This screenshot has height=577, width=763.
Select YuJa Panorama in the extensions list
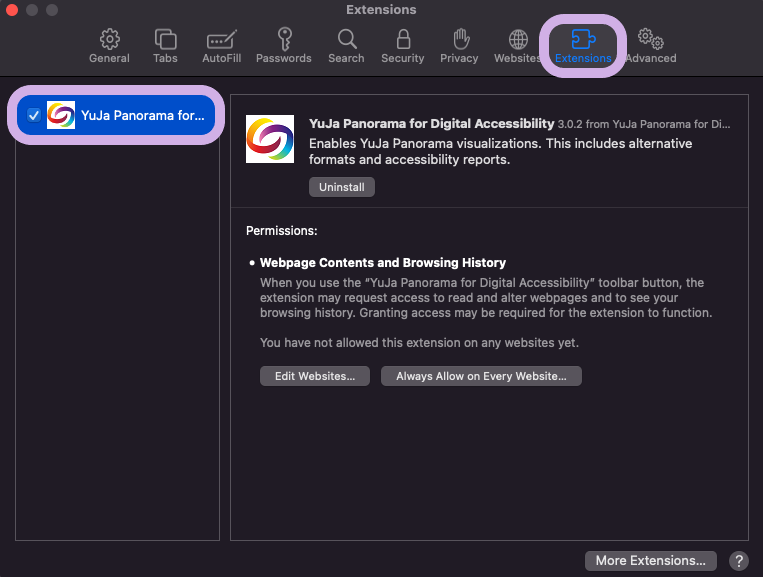pyautogui.click(x=142, y=115)
